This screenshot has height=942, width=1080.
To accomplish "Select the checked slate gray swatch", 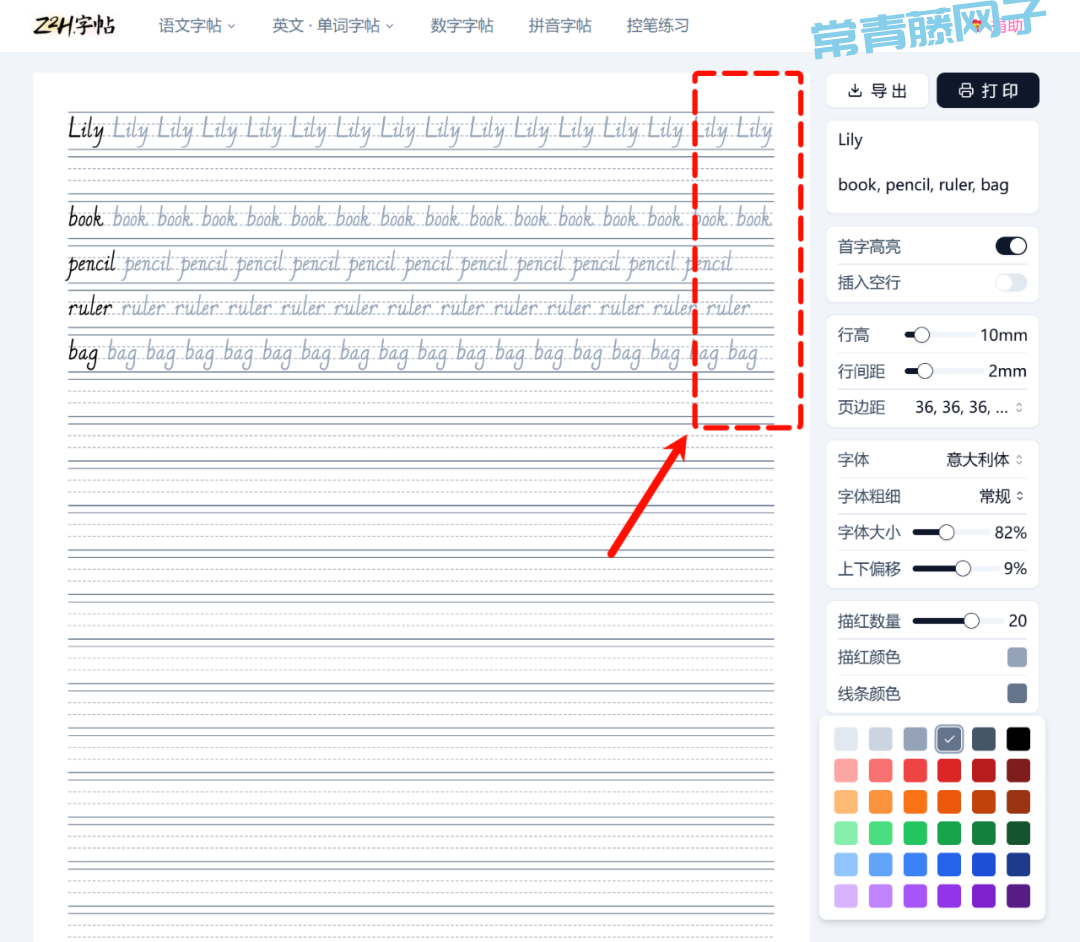I will coord(949,739).
